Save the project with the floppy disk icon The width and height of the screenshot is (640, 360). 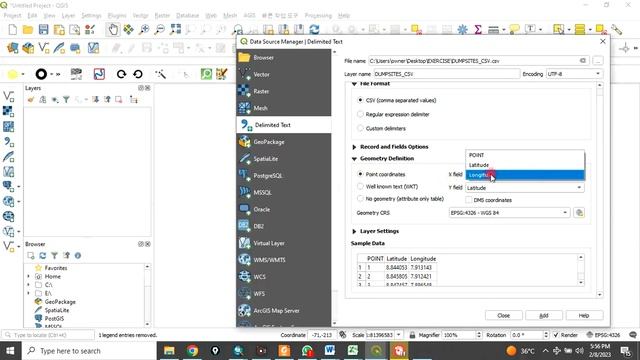coord(43,29)
